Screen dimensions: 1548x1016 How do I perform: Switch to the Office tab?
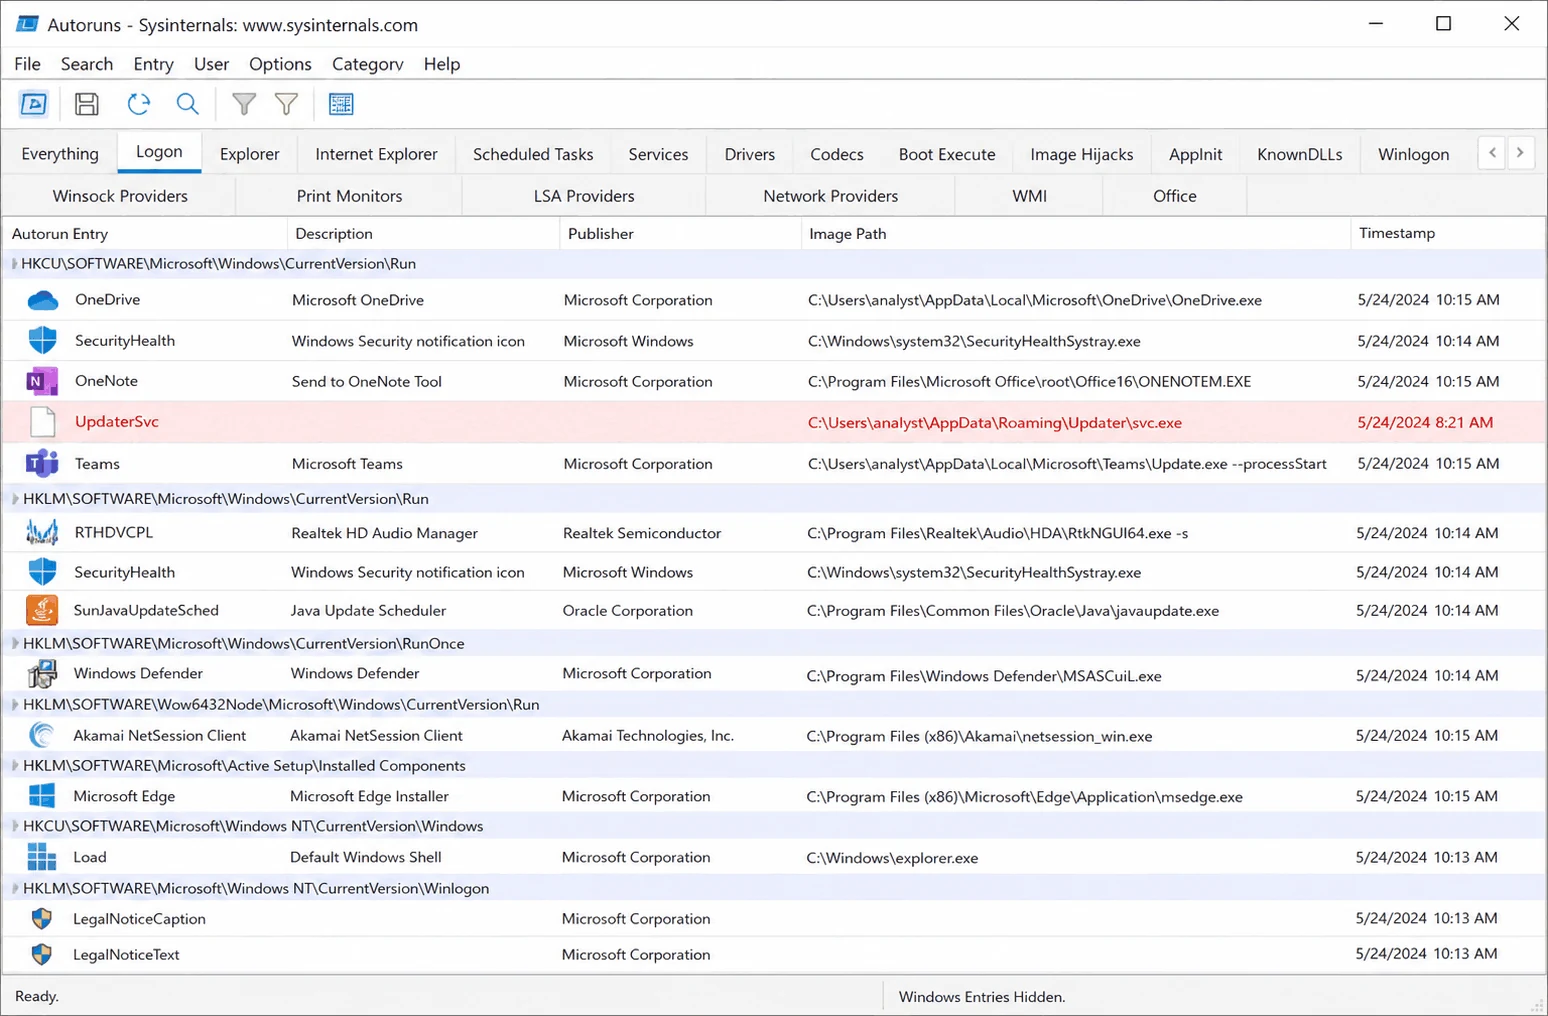click(1175, 196)
